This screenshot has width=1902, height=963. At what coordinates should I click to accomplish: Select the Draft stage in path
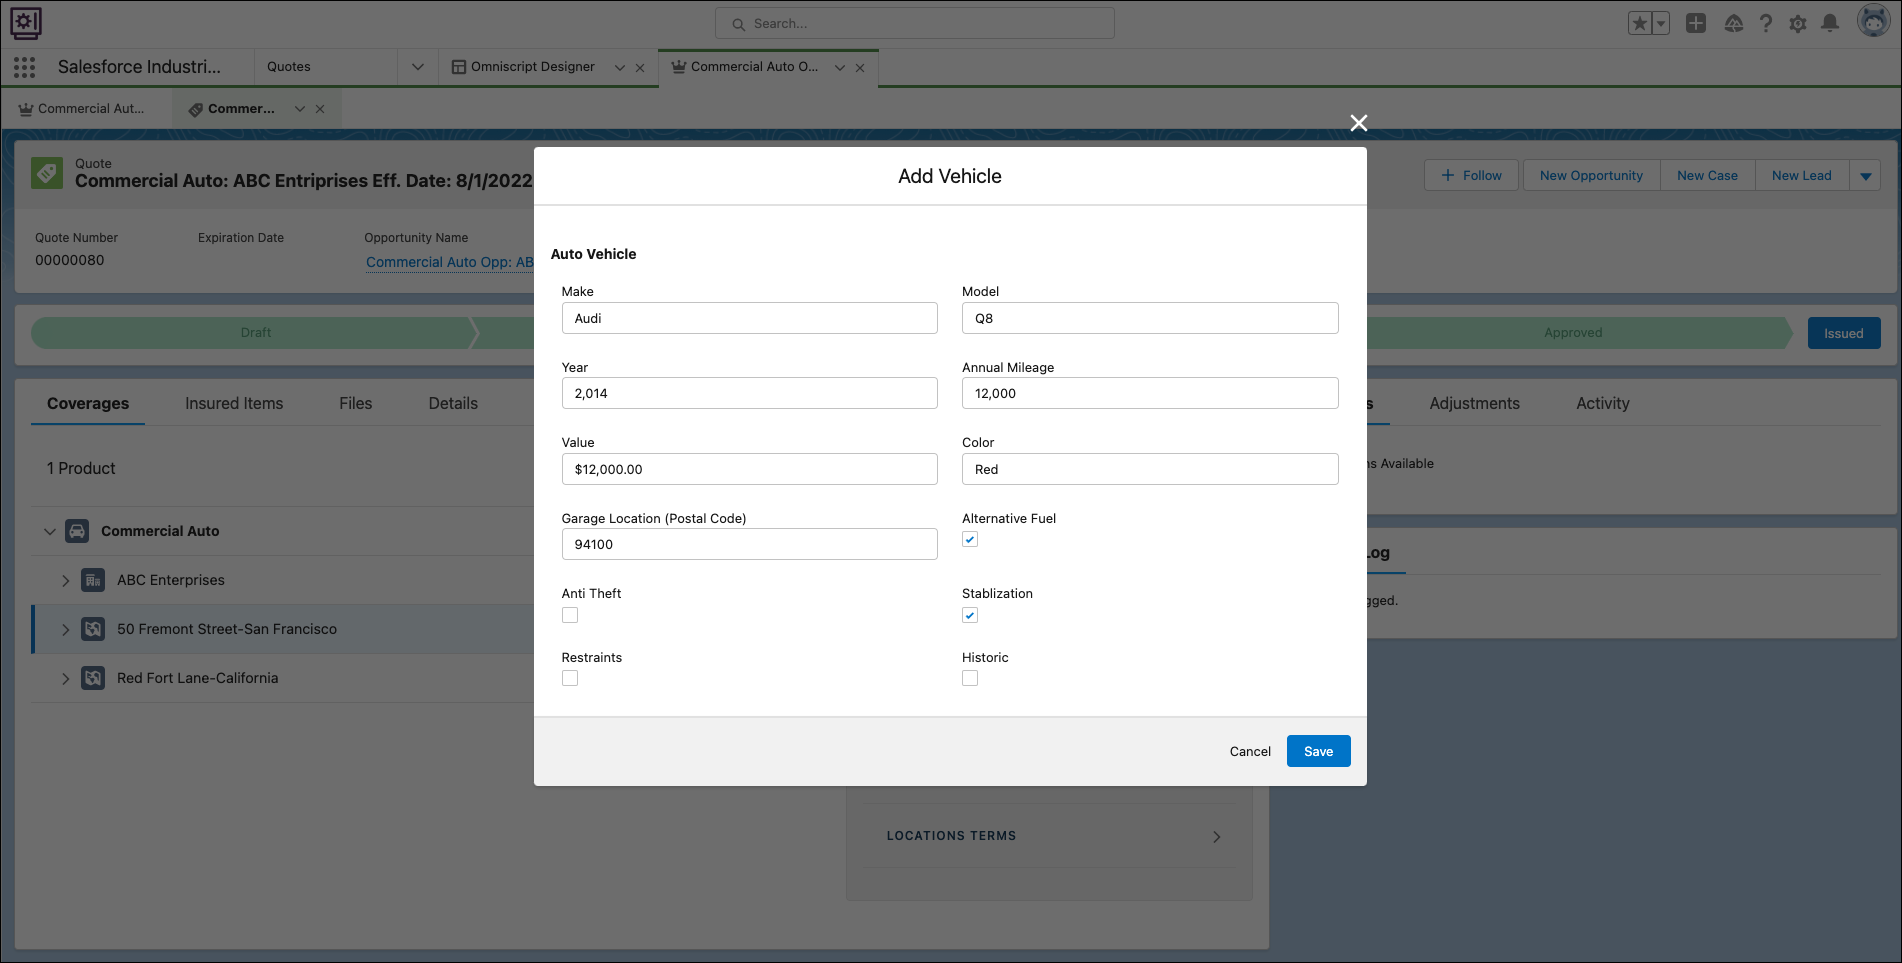pyautogui.click(x=255, y=333)
